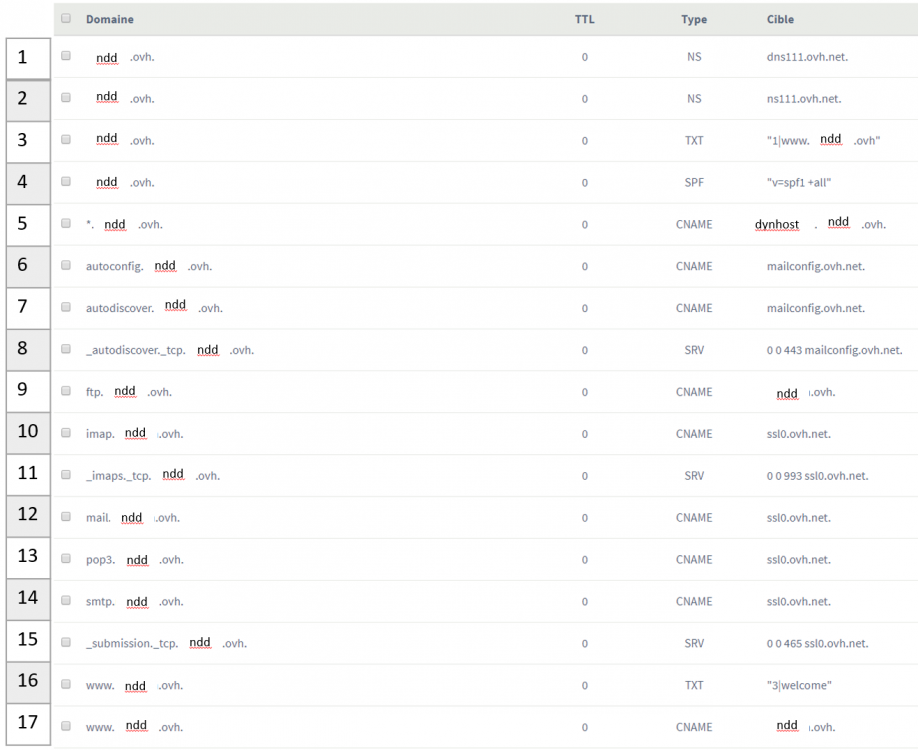
Task: Check the box for the dns111.ovh.net NS row
Action: click(x=66, y=57)
